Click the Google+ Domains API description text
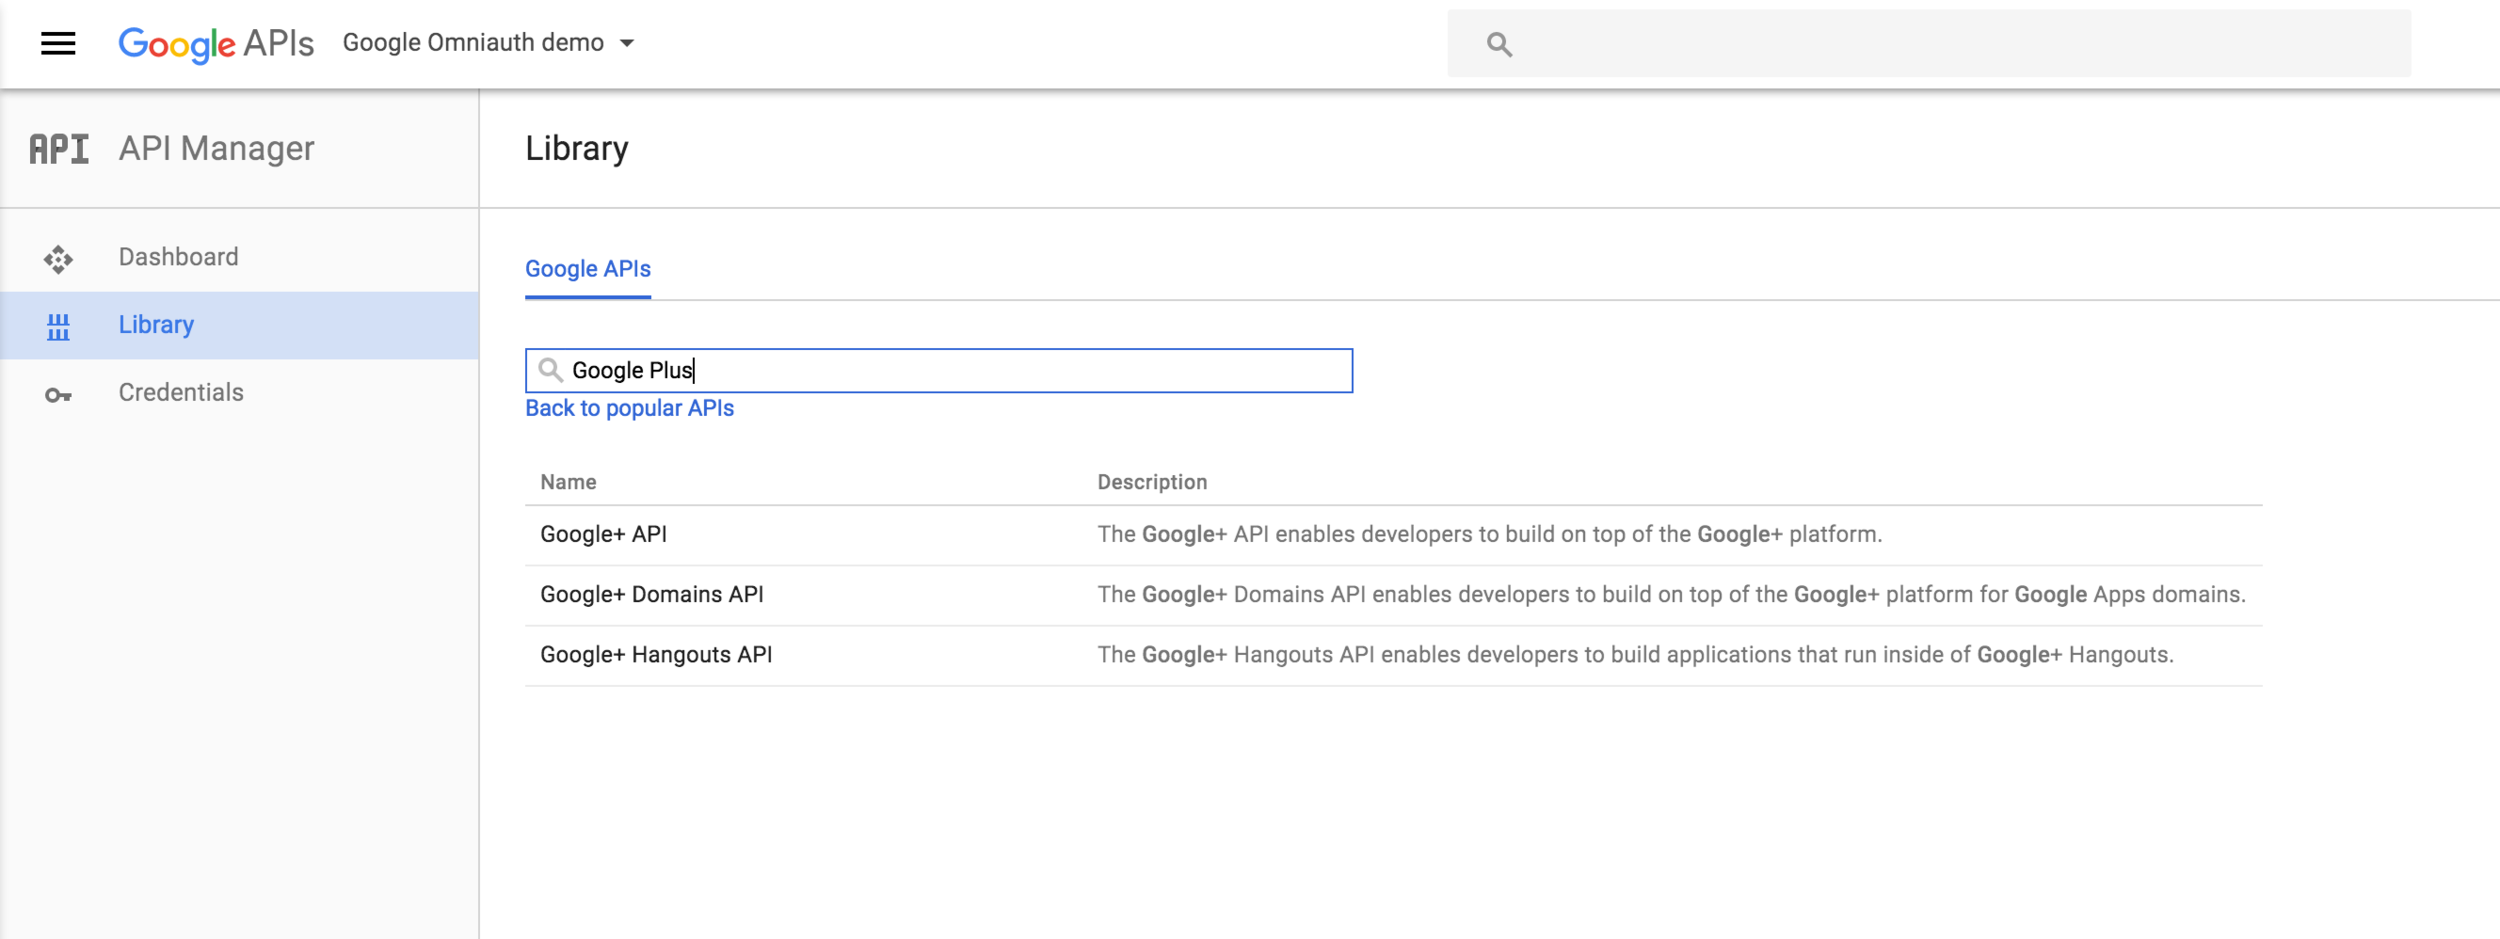Screen dimensions: 2500x939 click(1671, 594)
